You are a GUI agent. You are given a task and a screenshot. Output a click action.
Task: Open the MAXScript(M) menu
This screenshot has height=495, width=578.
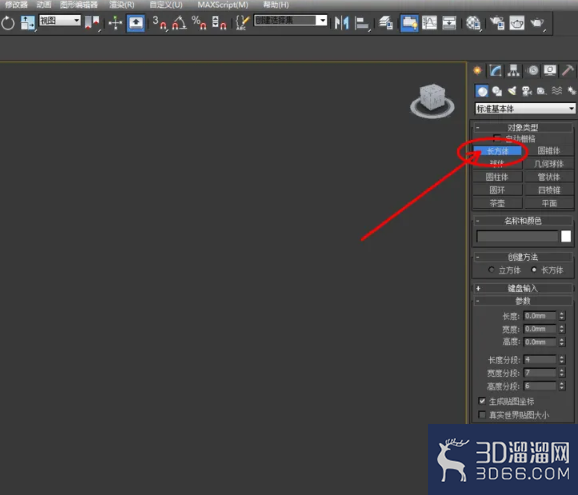tap(223, 5)
